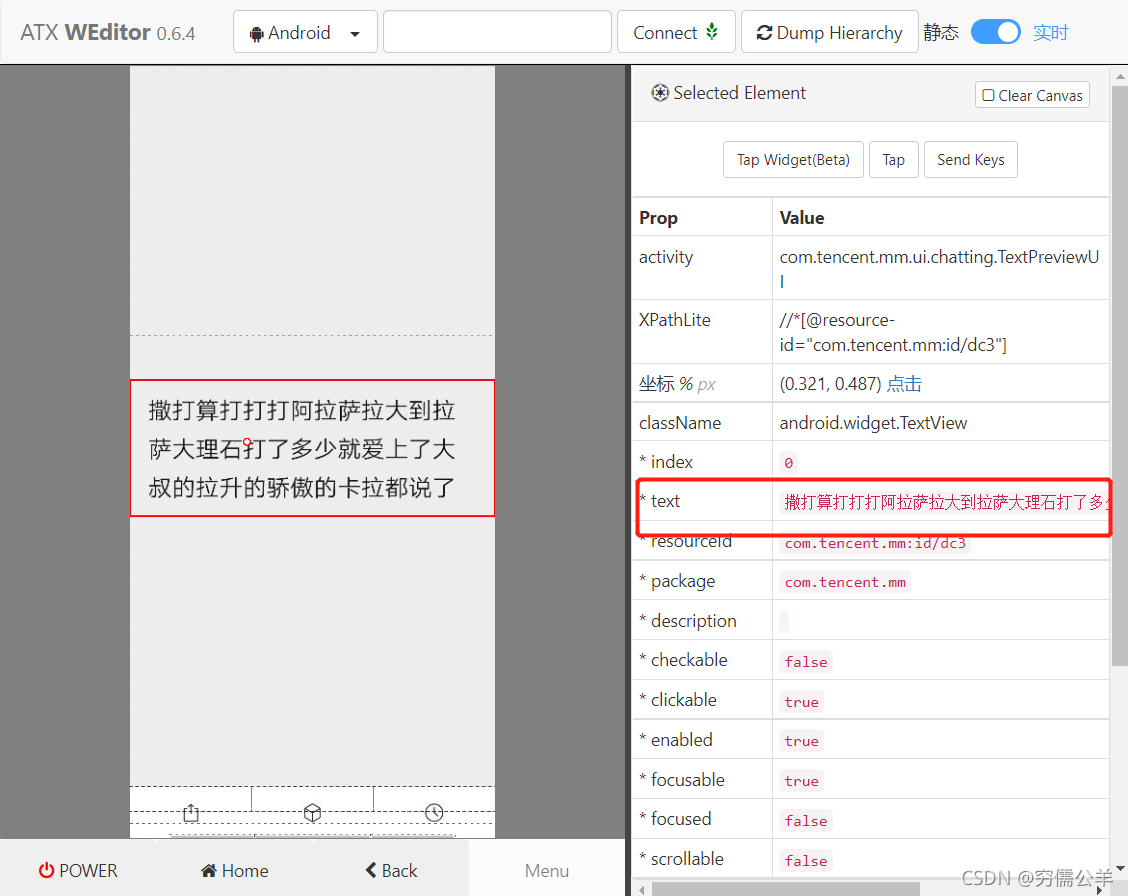This screenshot has height=896, width=1128.
Task: Click the index value 0
Action: click(788, 462)
